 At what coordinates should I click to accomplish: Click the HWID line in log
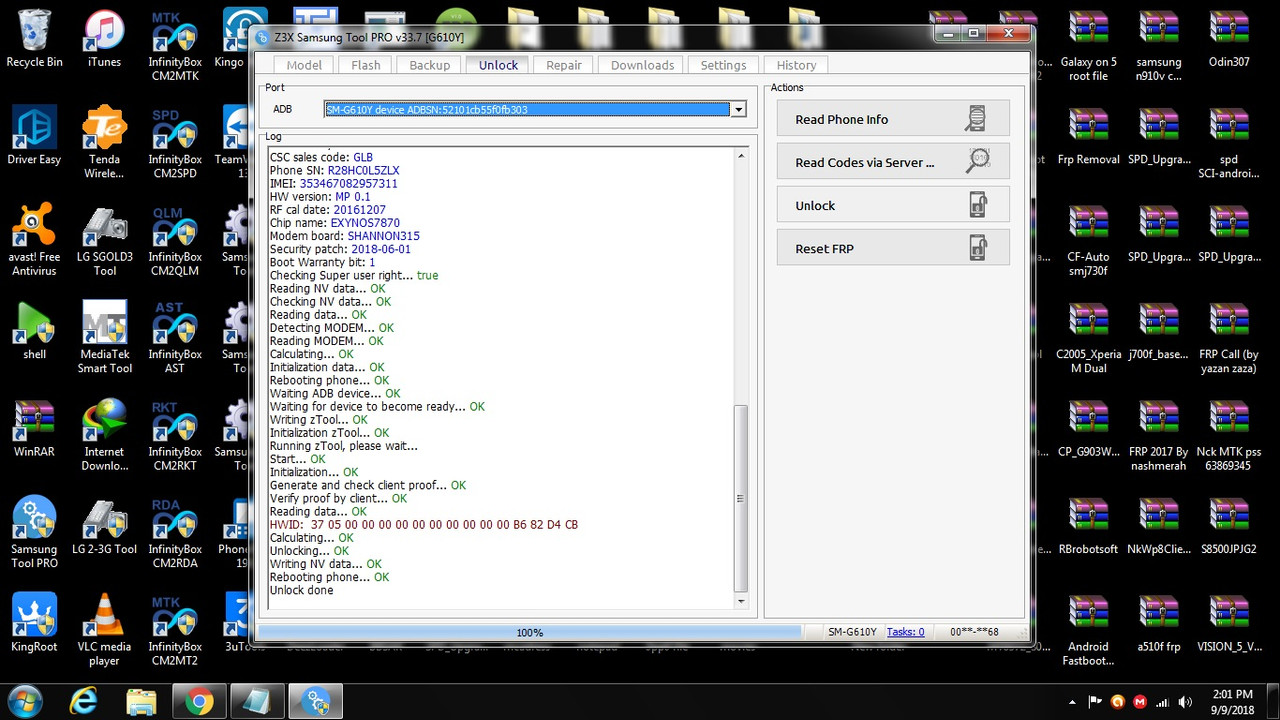click(423, 524)
